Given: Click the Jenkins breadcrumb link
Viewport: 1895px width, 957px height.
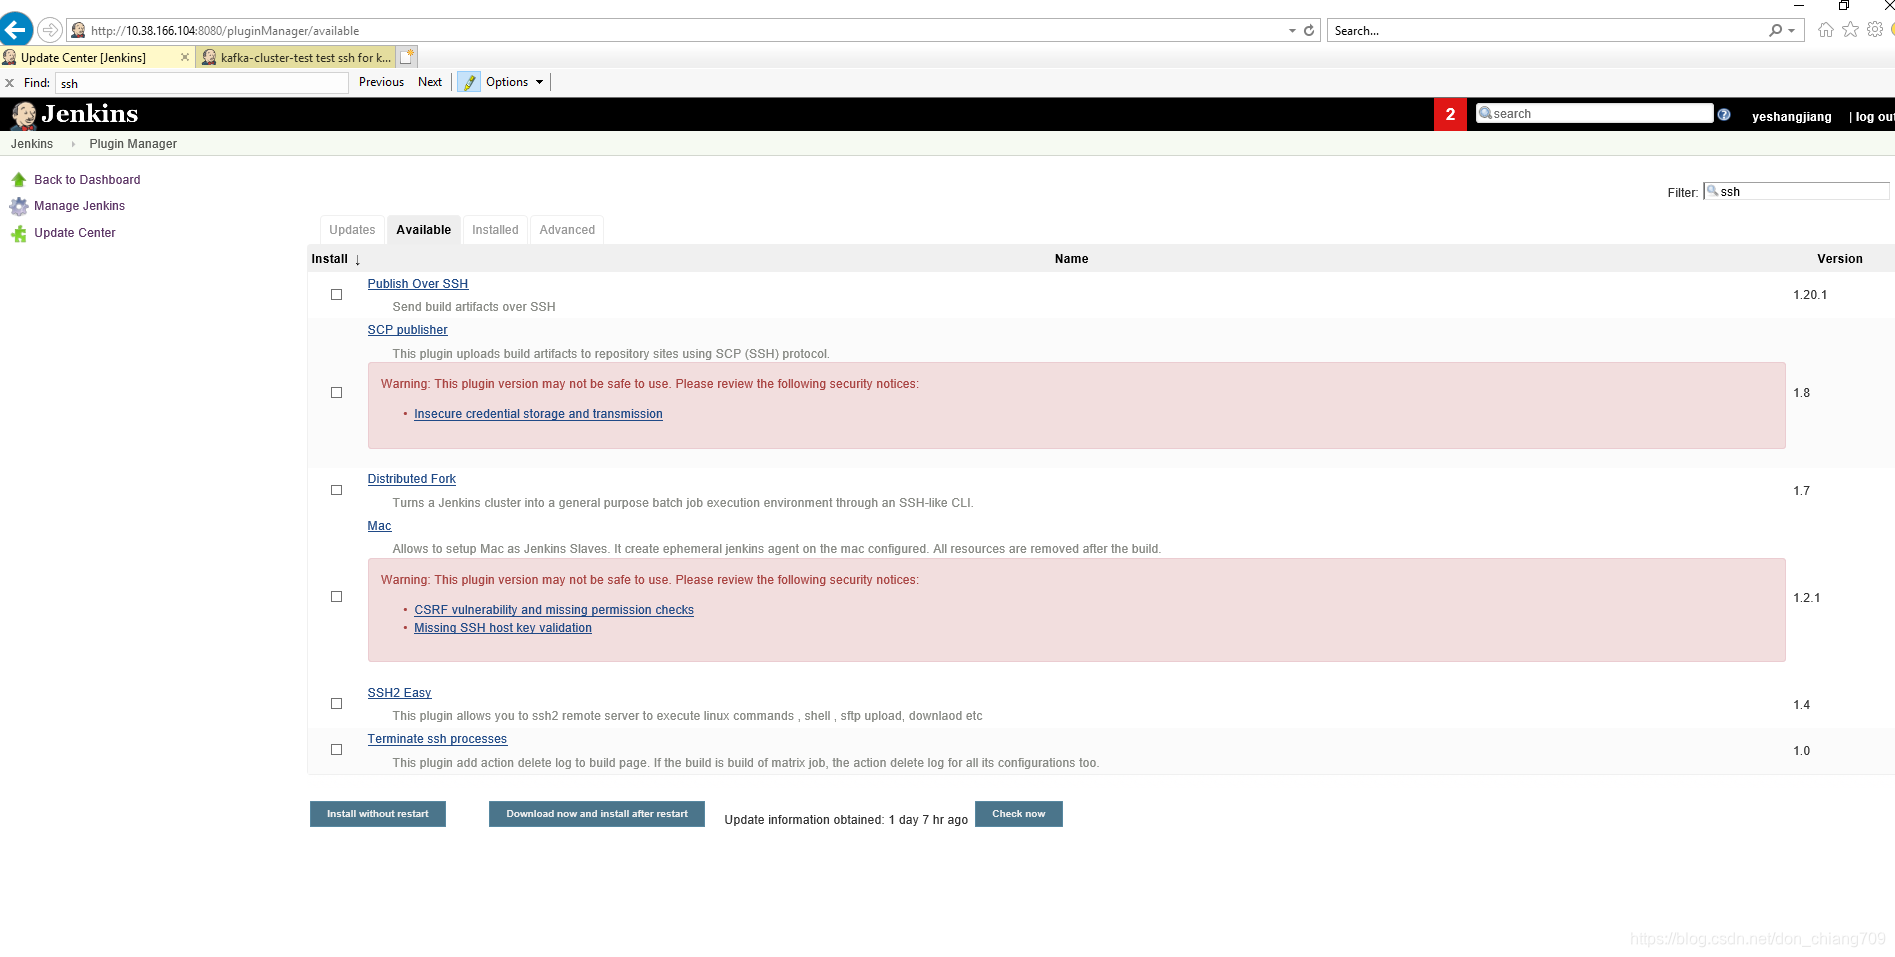Looking at the screenshot, I should click(32, 144).
